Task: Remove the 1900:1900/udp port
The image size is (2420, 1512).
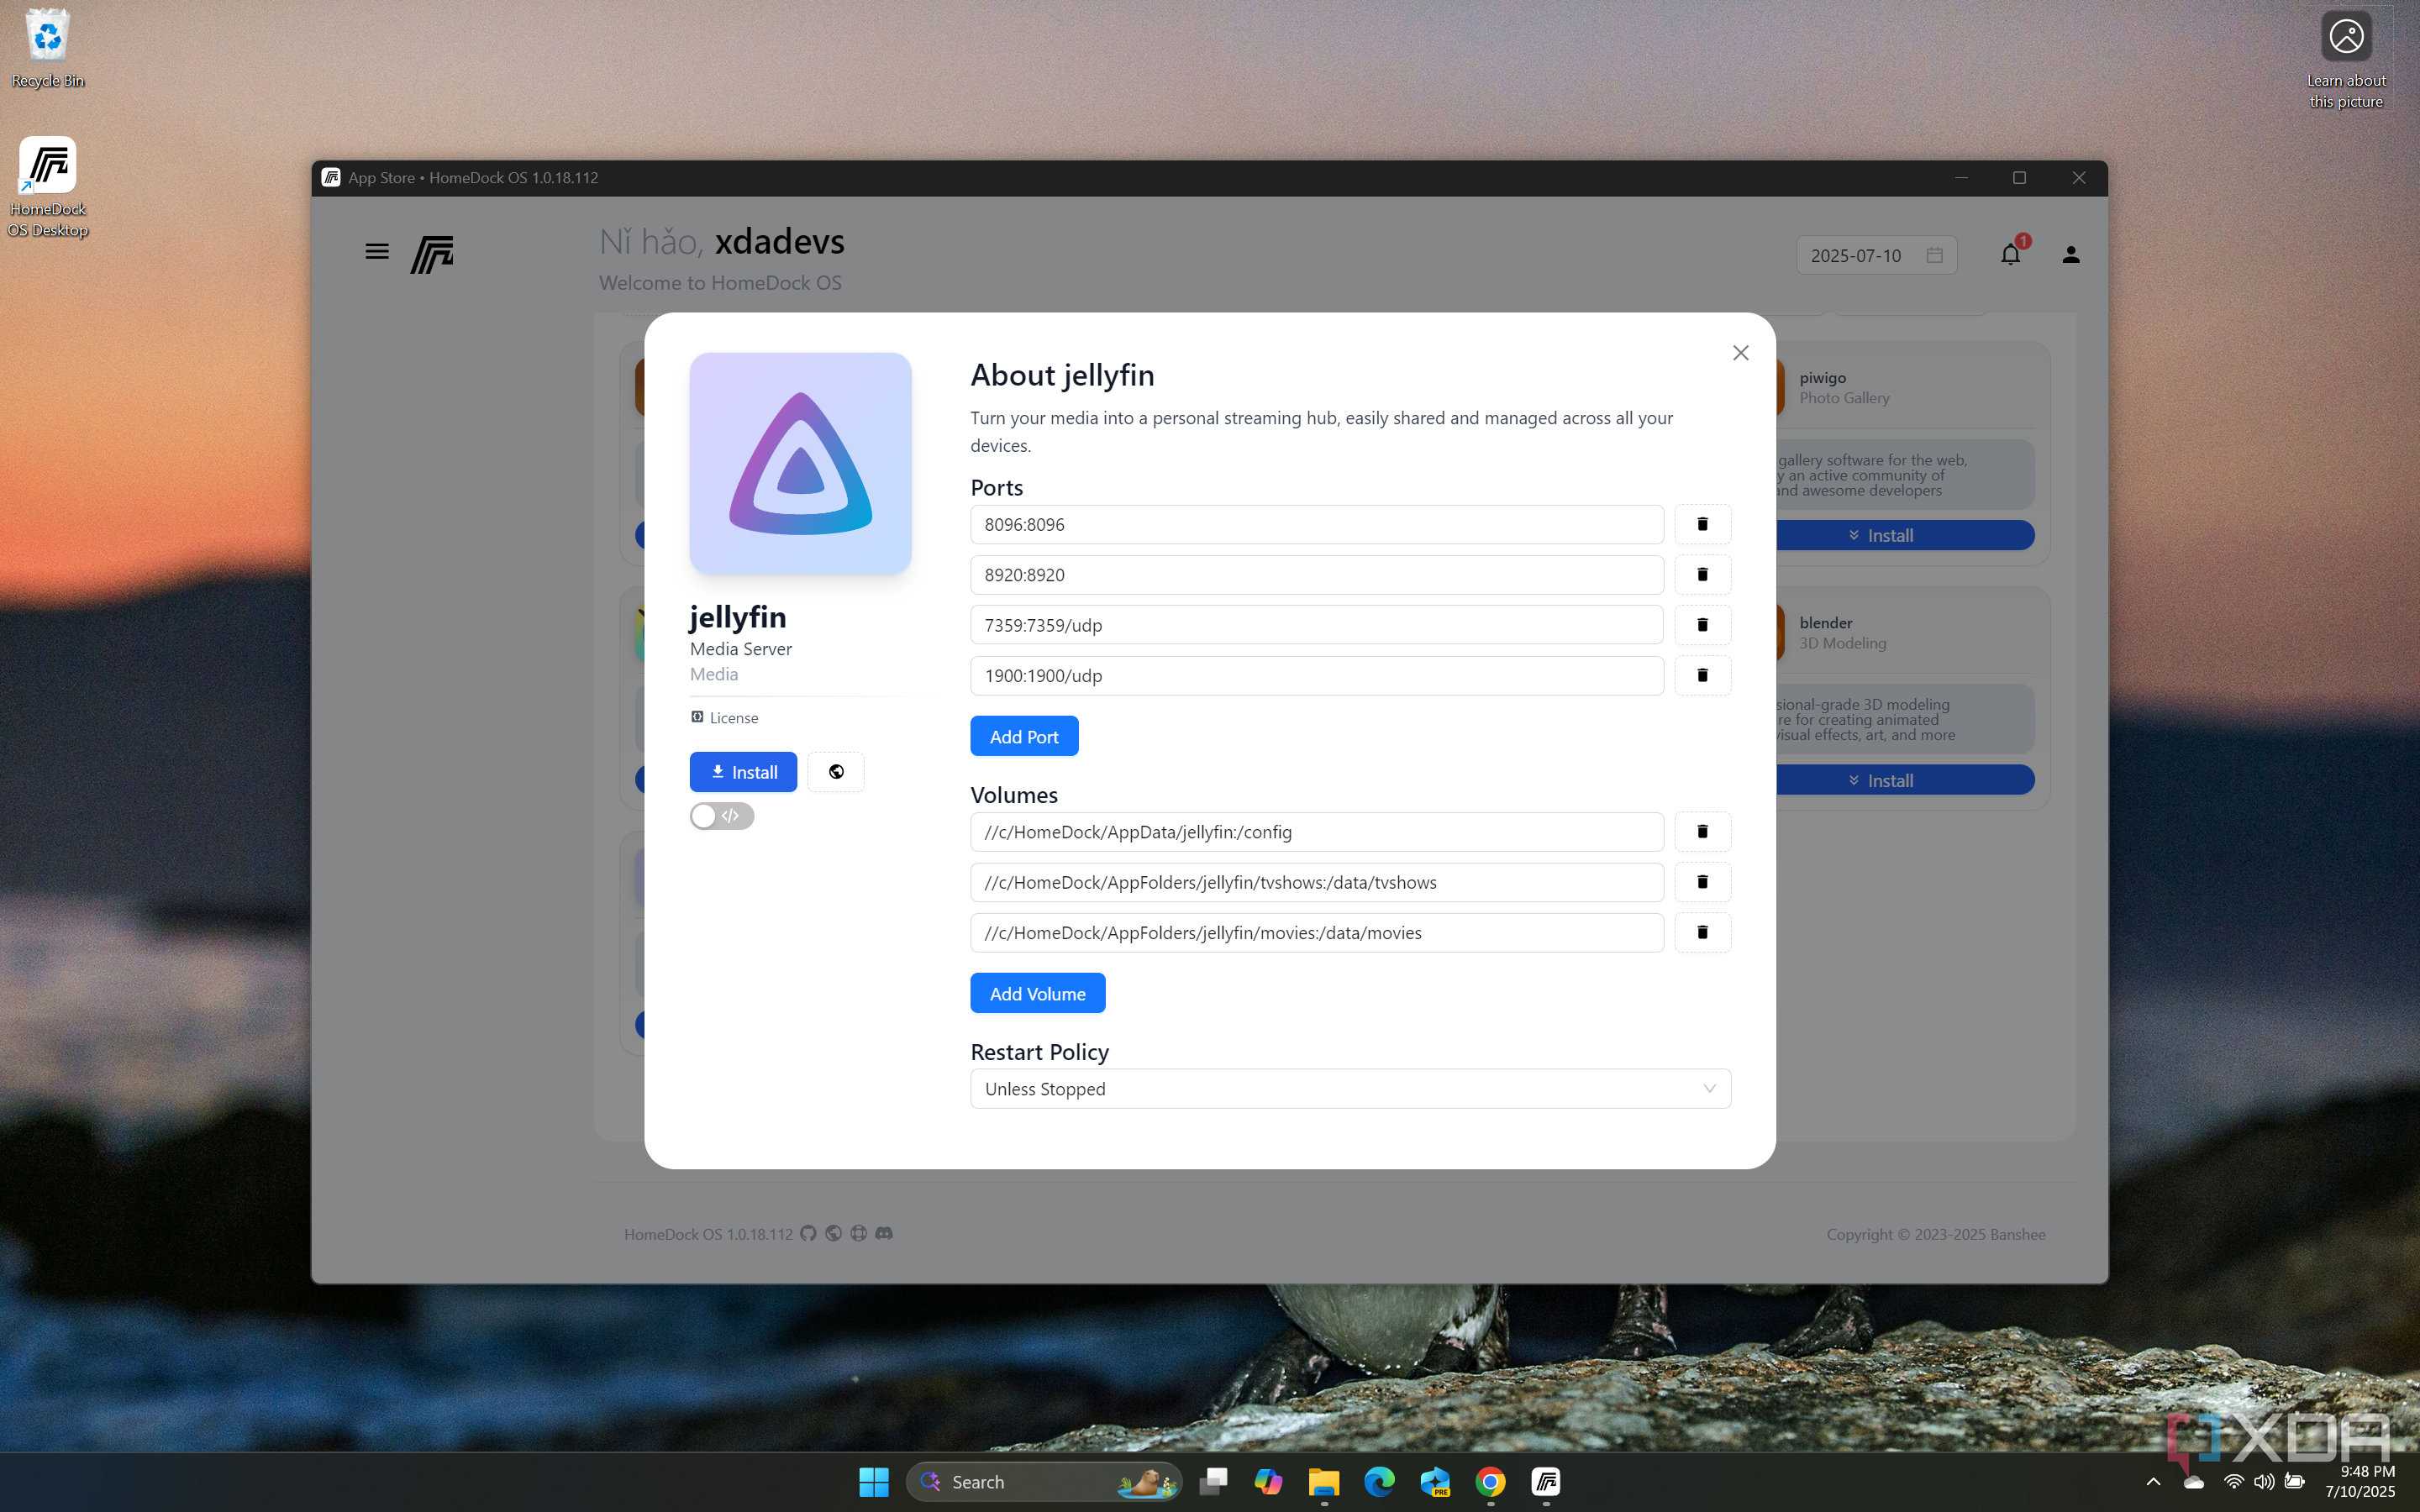Action: [1702, 675]
